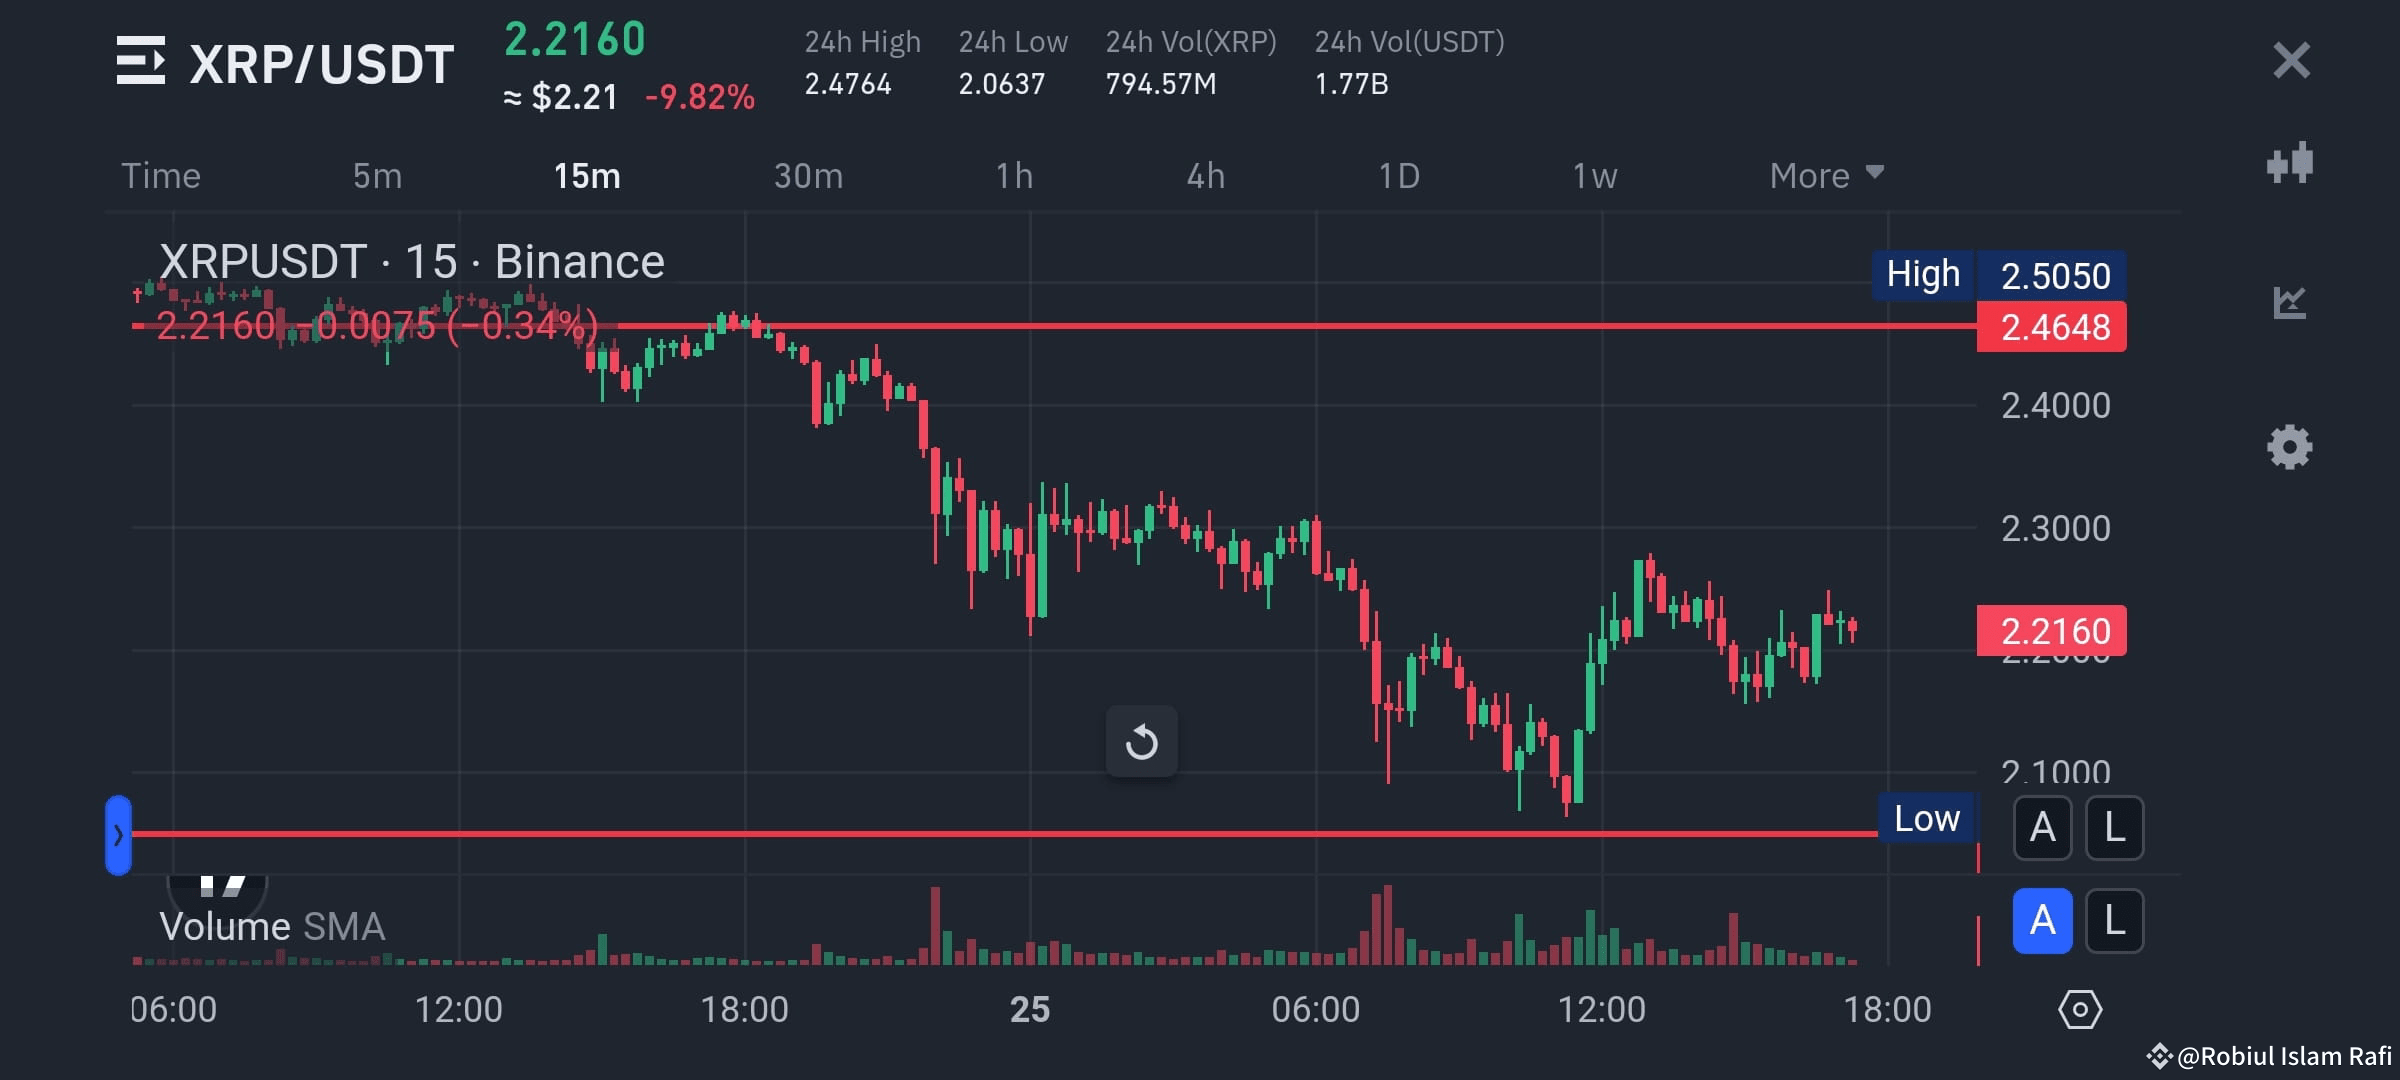This screenshot has height=1080, width=2400.
Task: Click the red 2.2160 current price label
Action: 2052,631
